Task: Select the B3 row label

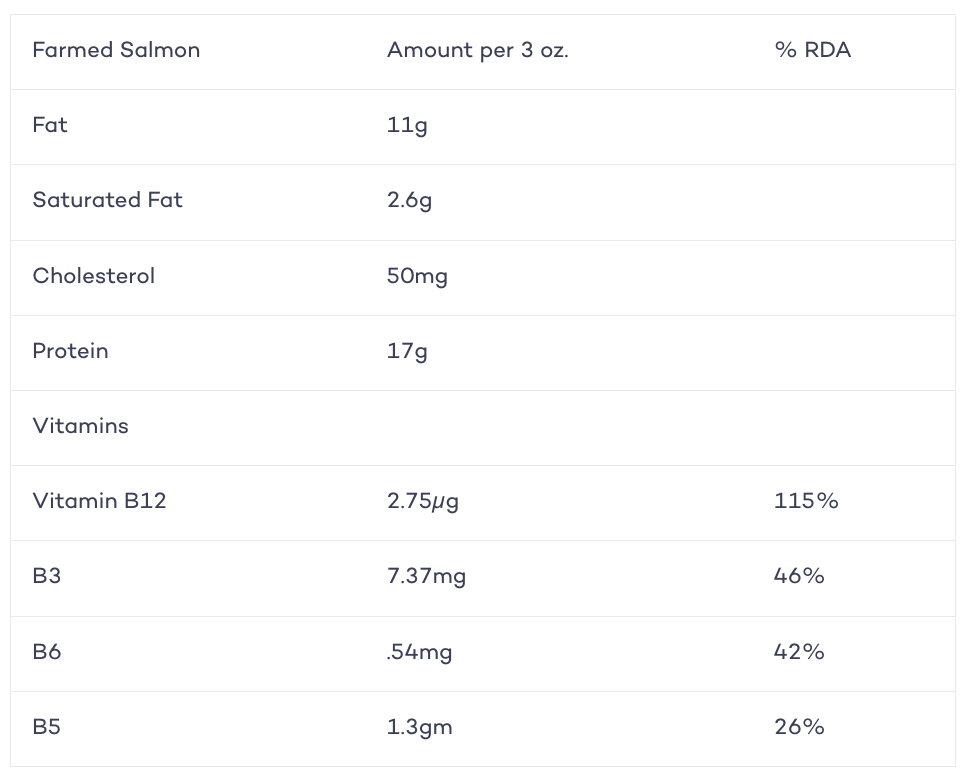Action: click(46, 576)
